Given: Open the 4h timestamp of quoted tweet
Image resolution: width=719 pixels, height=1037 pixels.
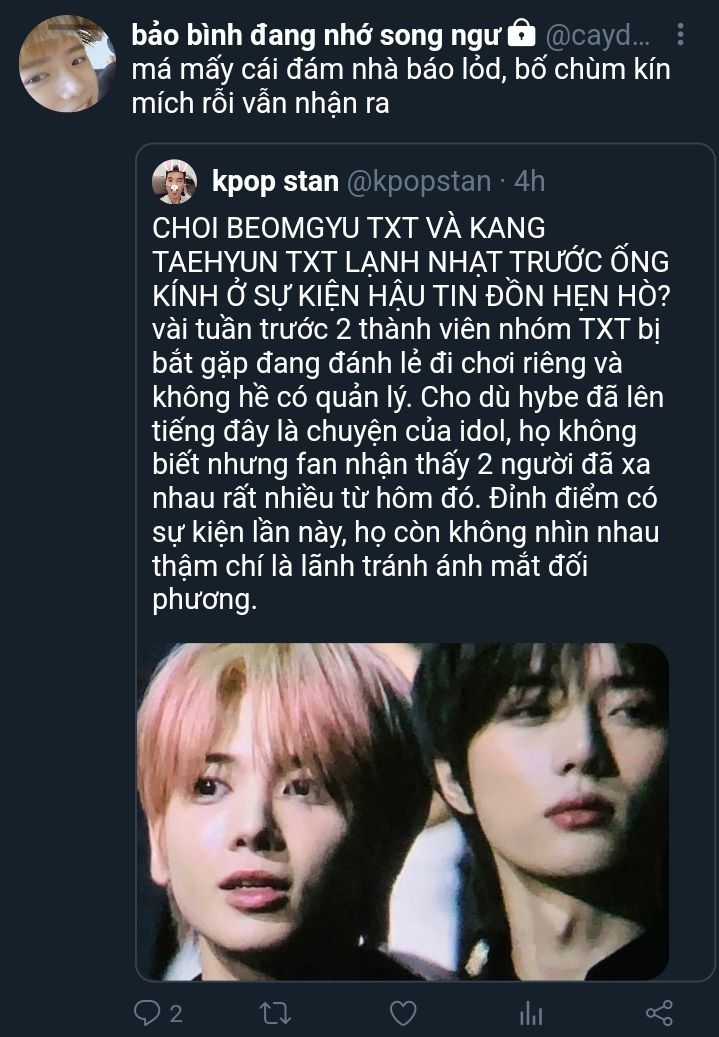Looking at the screenshot, I should tap(530, 181).
